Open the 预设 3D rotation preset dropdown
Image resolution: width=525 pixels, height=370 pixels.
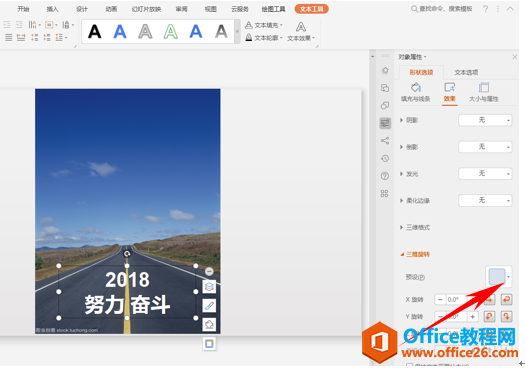click(x=499, y=277)
